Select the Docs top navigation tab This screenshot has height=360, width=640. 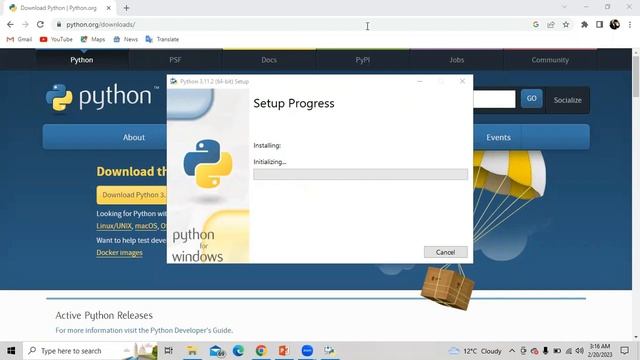coord(269,60)
